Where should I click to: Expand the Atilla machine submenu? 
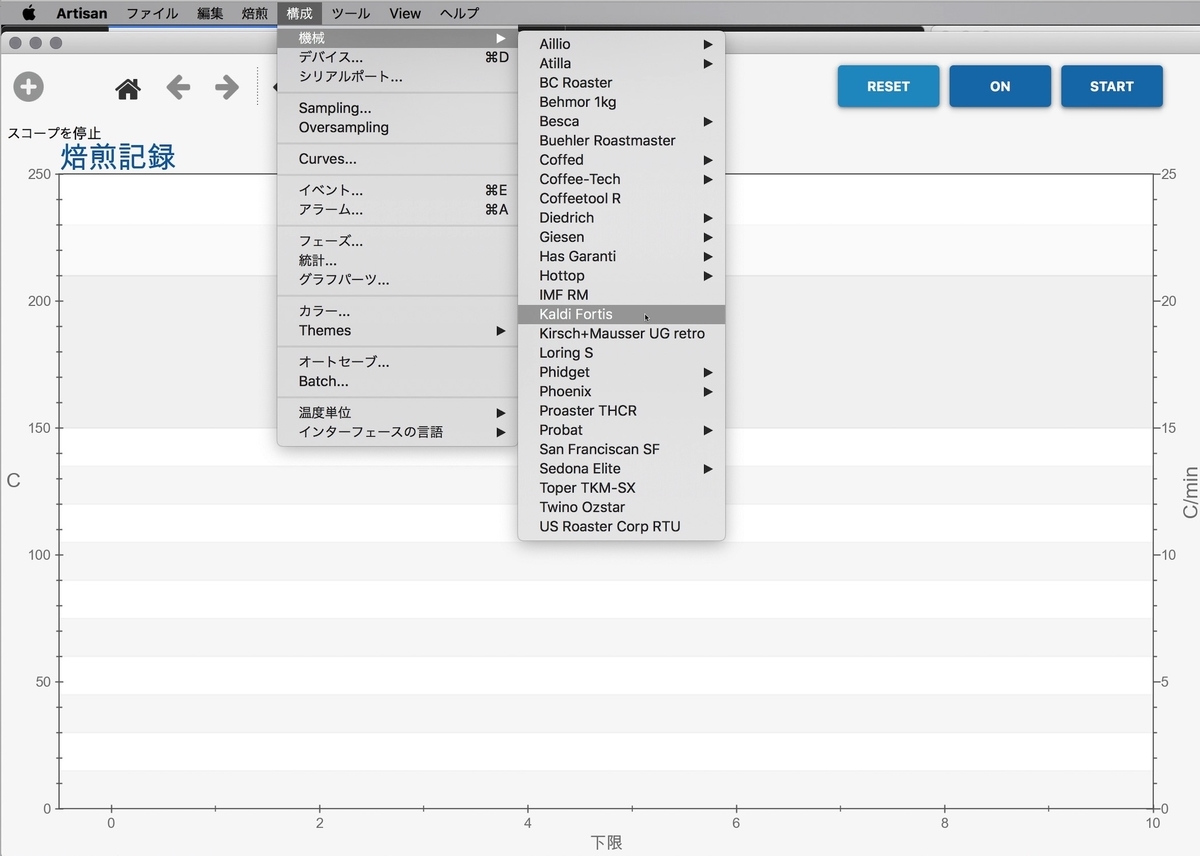tap(622, 63)
